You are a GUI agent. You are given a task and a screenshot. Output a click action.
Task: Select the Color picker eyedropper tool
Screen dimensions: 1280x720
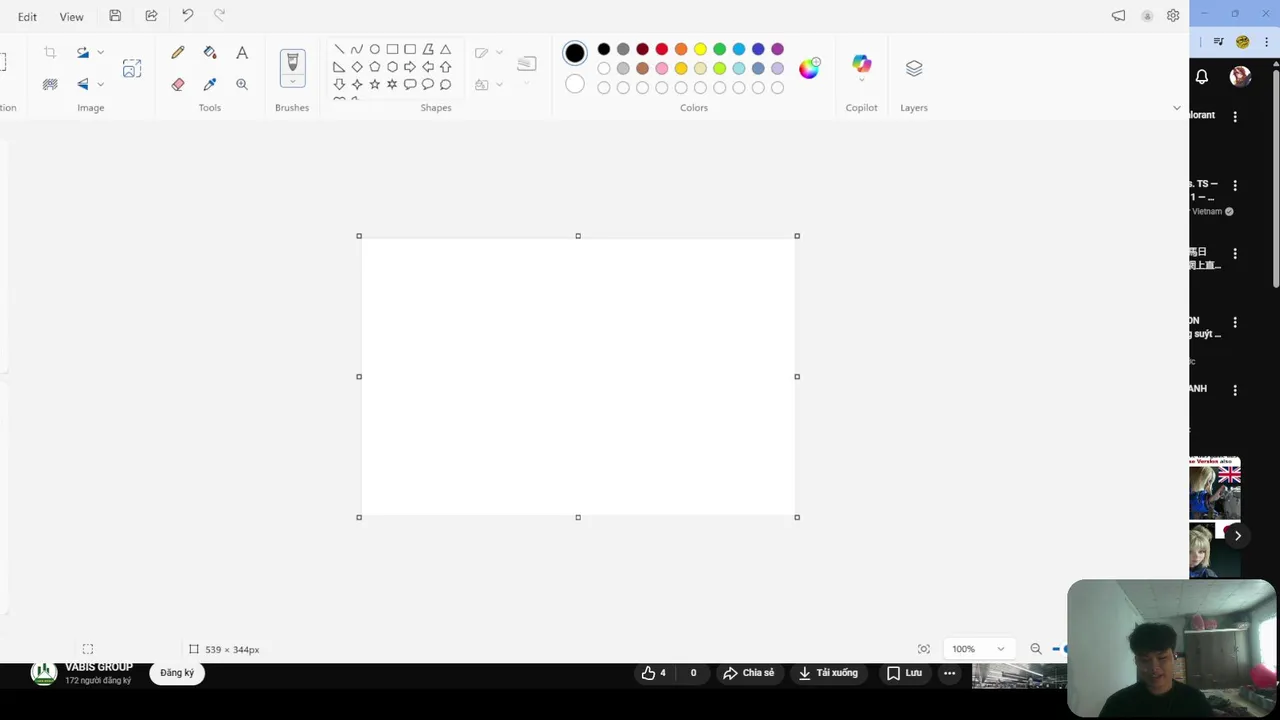pos(210,84)
